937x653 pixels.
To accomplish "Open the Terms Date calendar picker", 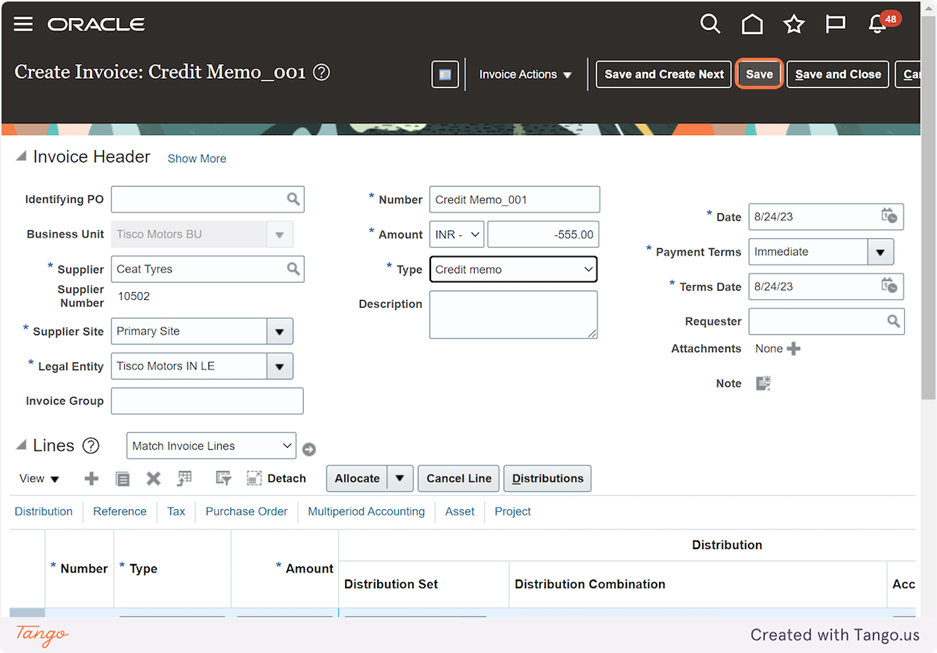I will [x=889, y=286].
